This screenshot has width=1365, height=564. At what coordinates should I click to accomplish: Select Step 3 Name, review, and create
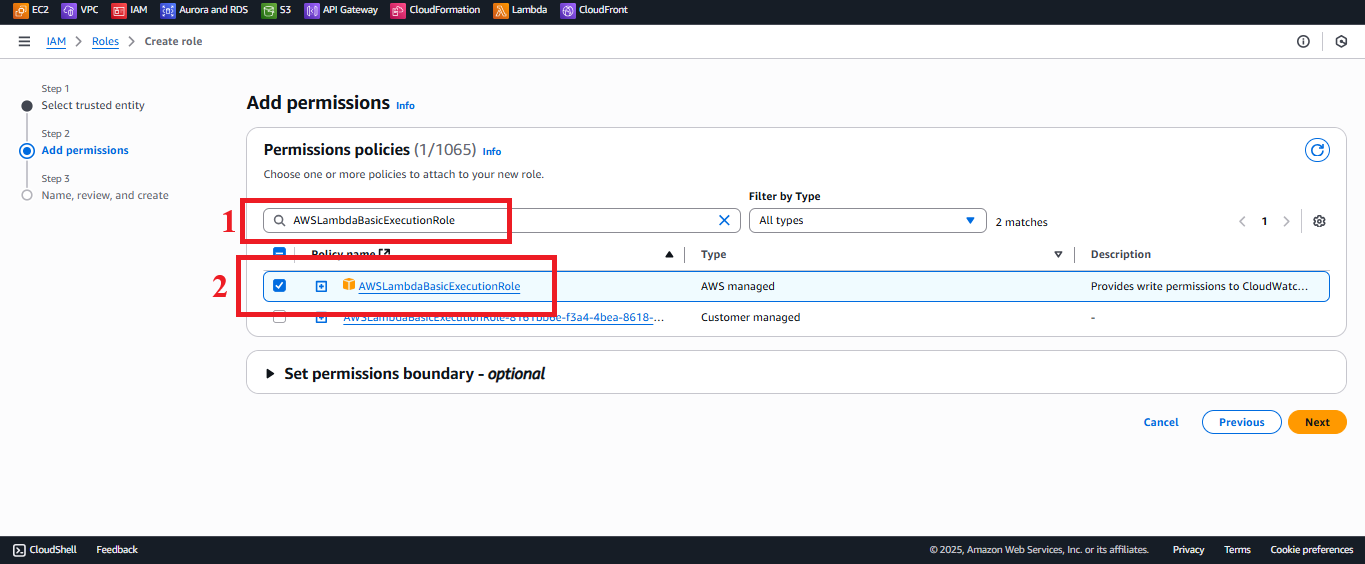[x=105, y=195]
